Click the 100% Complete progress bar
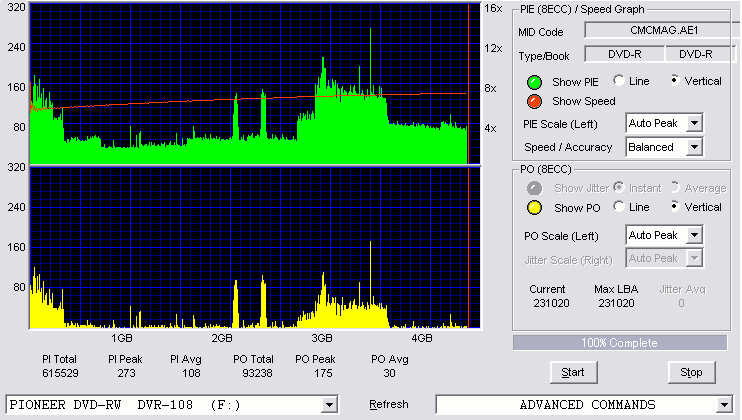This screenshot has width=742, height=420. coord(620,343)
